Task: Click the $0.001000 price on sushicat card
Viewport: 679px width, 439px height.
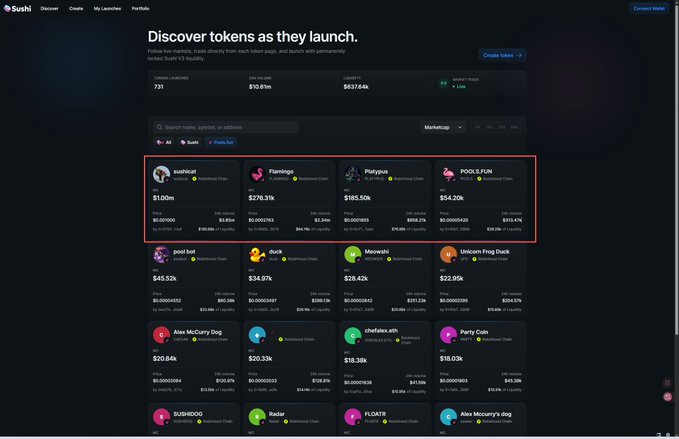Action: click(x=164, y=220)
